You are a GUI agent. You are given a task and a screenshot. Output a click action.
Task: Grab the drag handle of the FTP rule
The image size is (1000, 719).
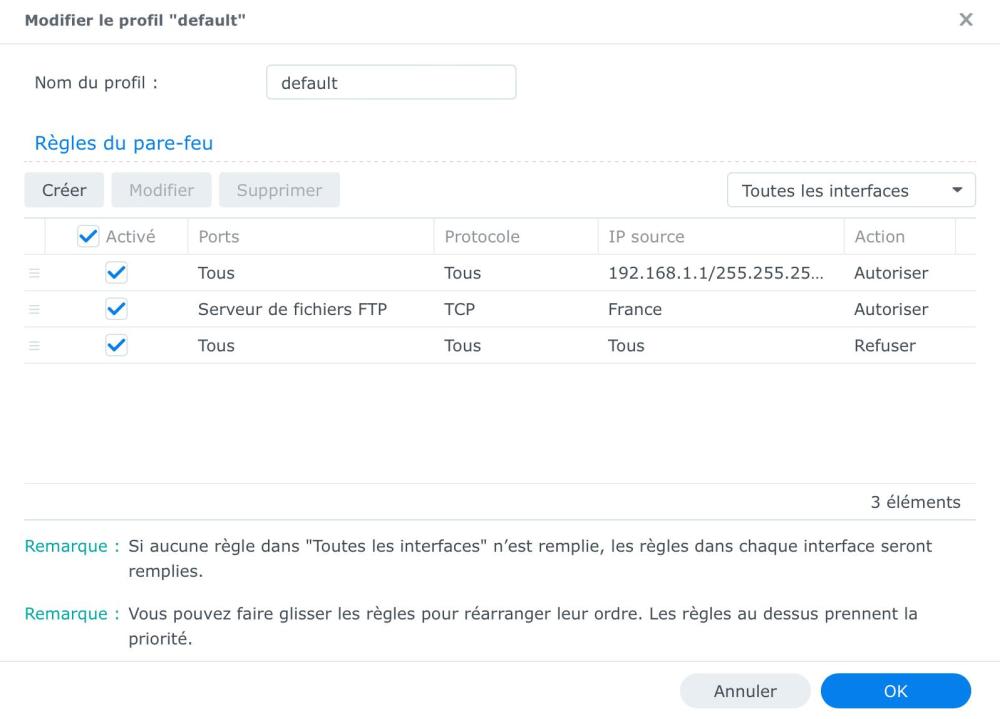[34, 309]
